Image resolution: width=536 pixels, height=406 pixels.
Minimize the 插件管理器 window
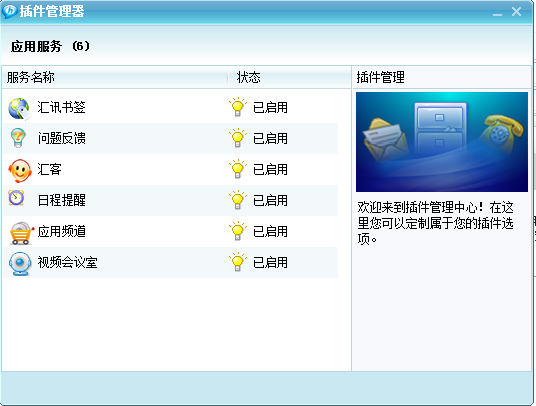pos(497,13)
